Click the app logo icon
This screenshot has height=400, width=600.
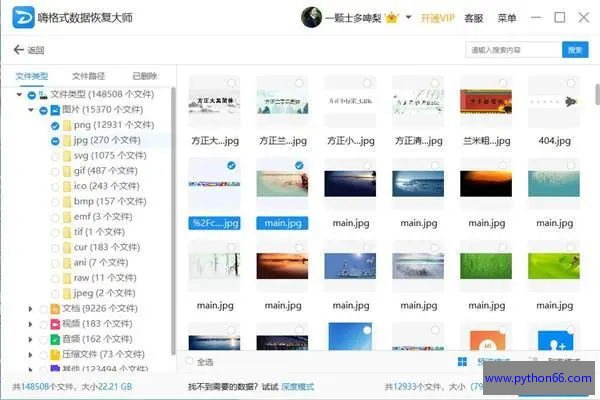tap(23, 17)
